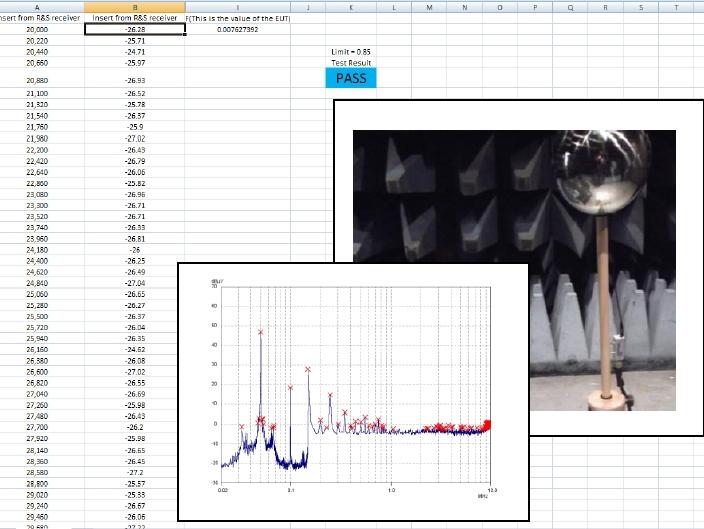
Task: Click the cell showing -27.2
Action: (x=135, y=472)
